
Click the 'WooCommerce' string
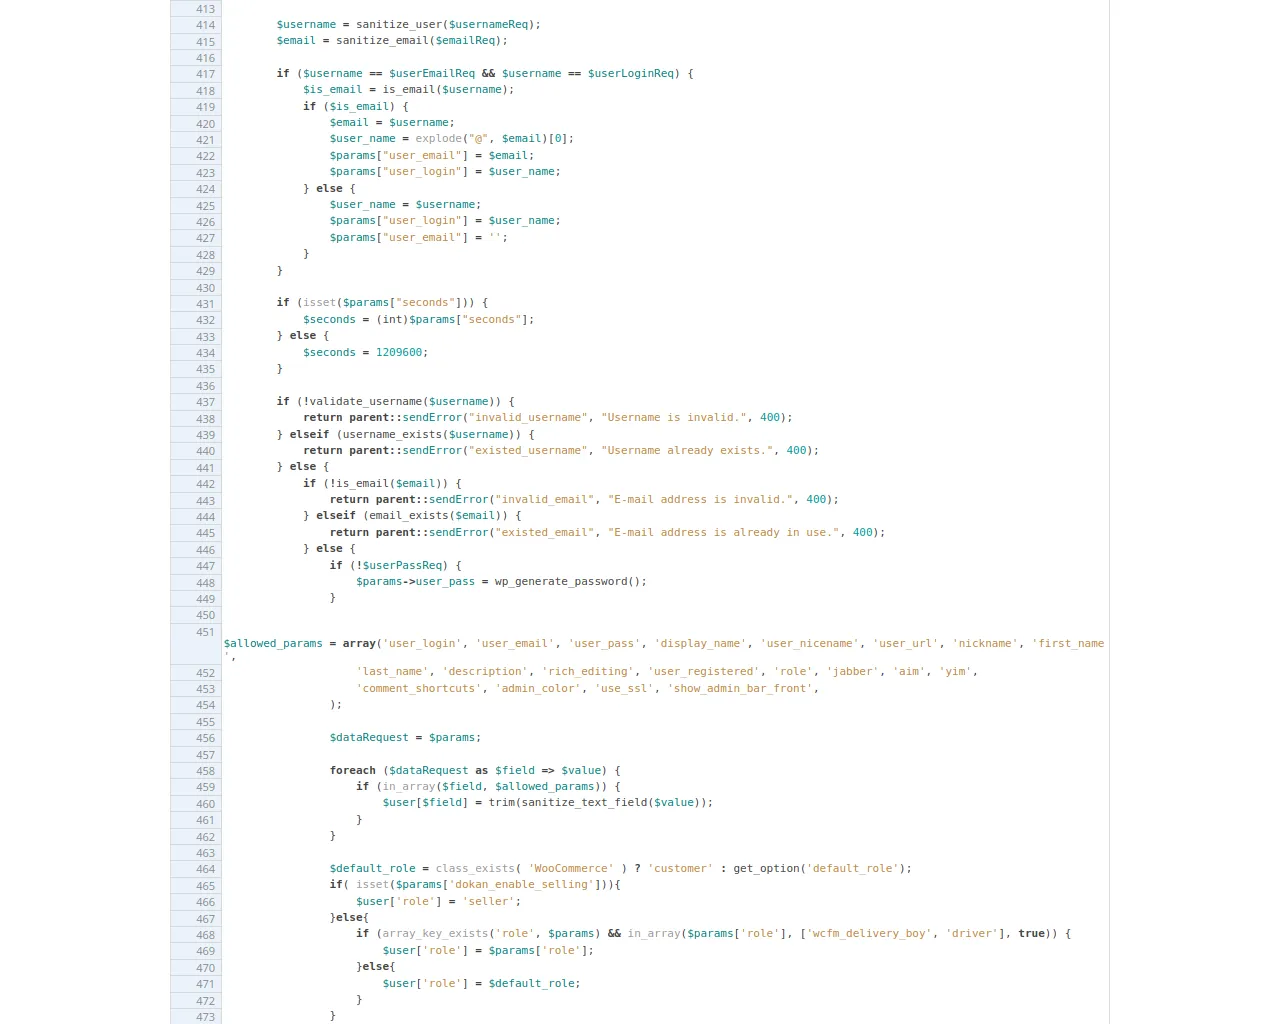[571, 868]
